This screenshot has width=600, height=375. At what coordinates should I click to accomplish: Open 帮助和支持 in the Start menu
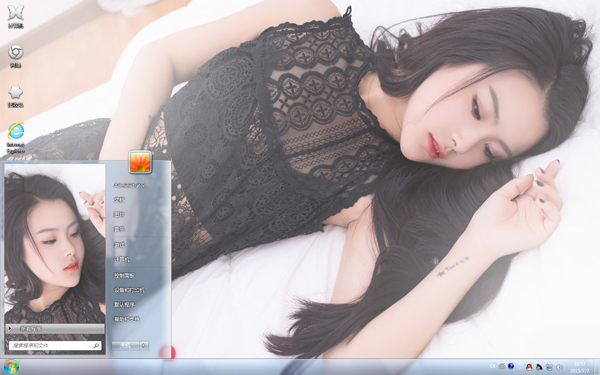point(127,319)
